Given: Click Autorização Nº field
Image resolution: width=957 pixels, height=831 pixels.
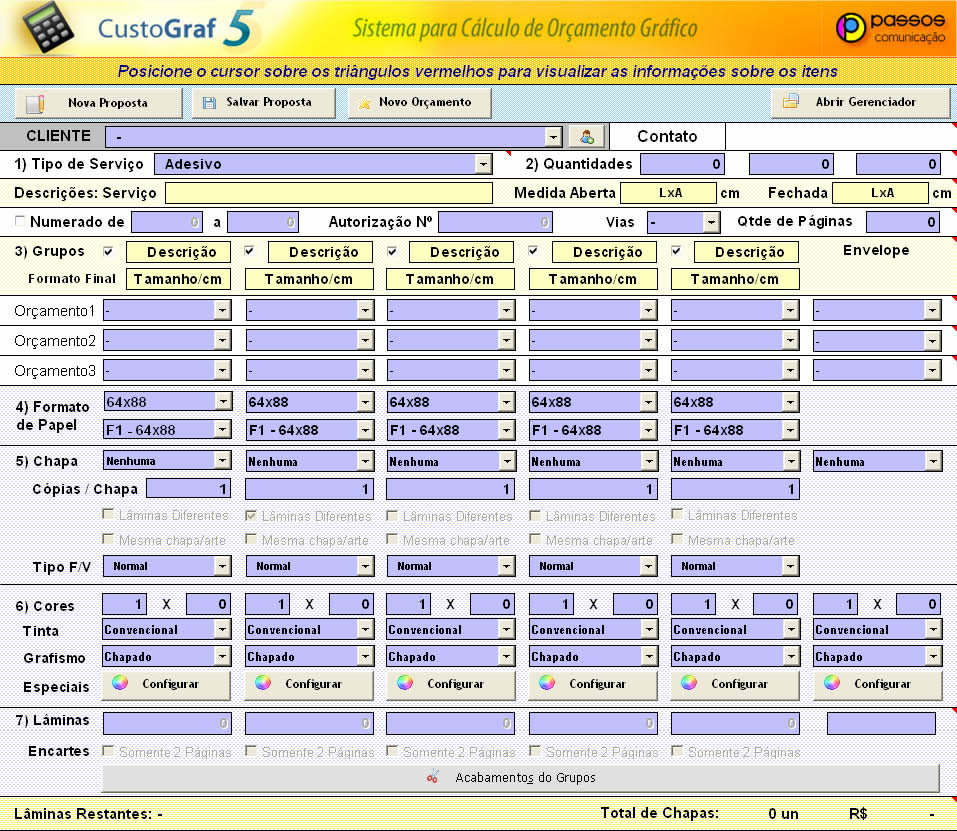Looking at the screenshot, I should click(495, 222).
